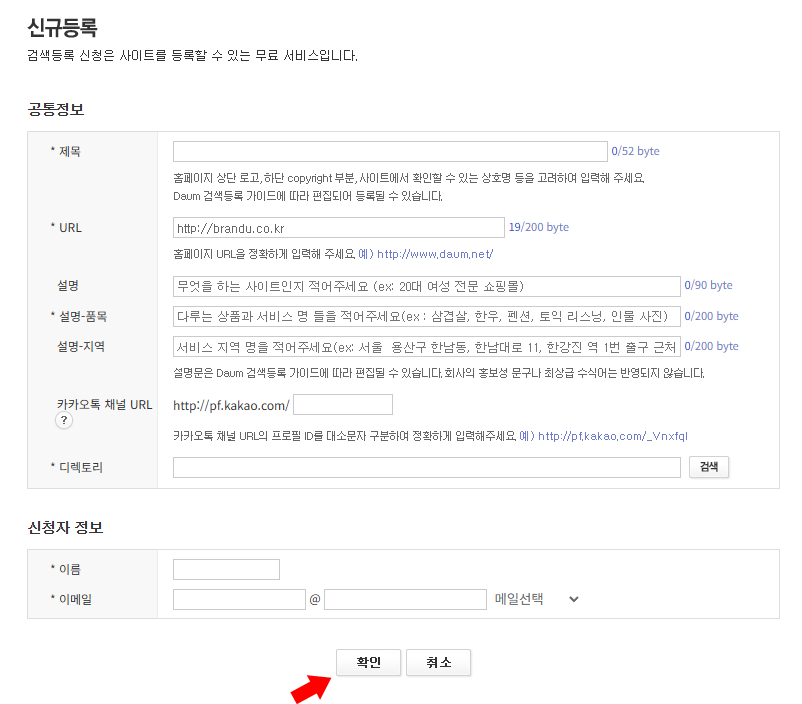This screenshot has width=802, height=704.
Task: Click the 취소 cancel button
Action: point(438,662)
